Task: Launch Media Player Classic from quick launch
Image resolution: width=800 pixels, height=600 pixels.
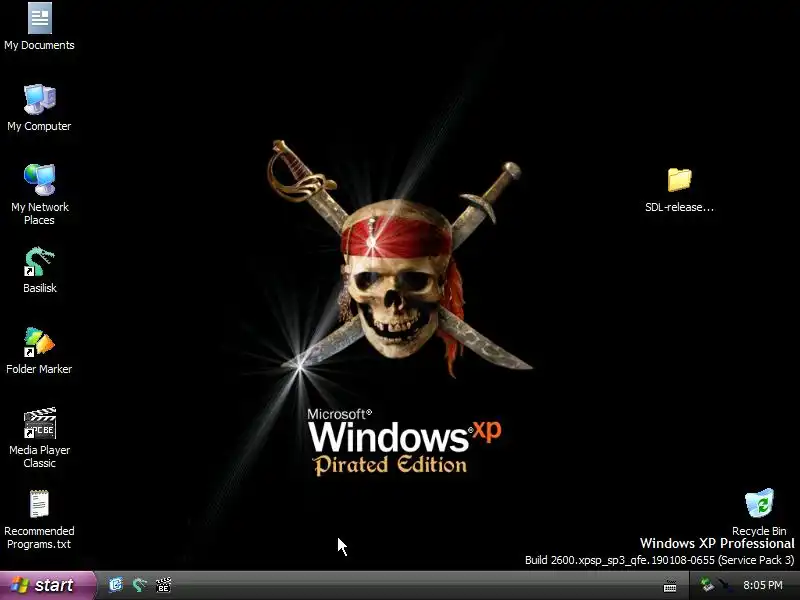Action: pyautogui.click(x=163, y=585)
